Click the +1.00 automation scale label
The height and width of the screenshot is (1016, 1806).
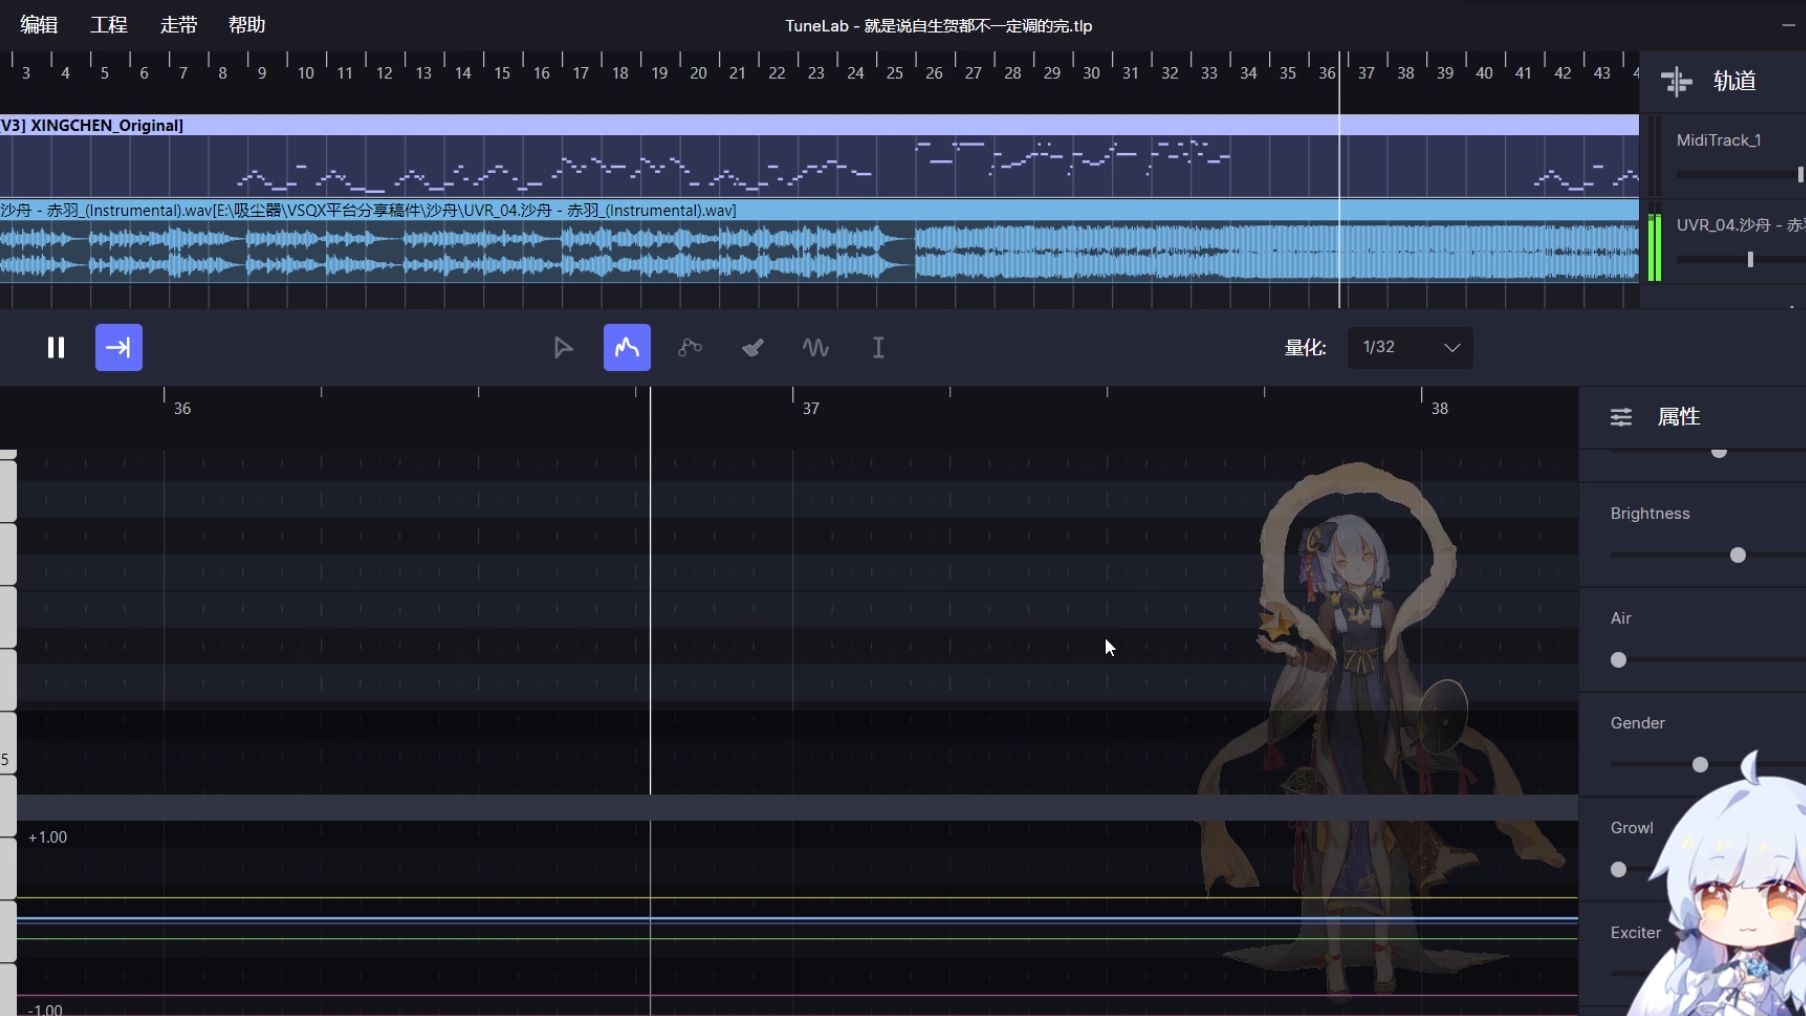[x=48, y=837]
